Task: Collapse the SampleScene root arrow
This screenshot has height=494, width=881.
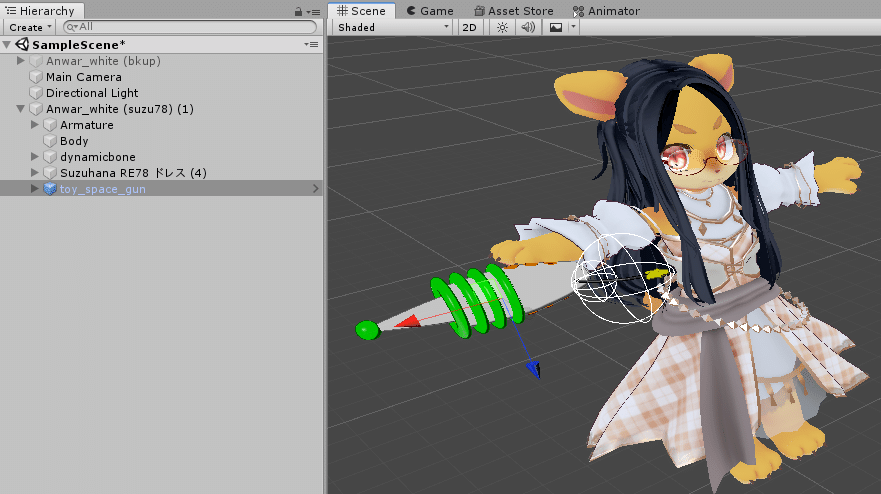Action: point(7,44)
